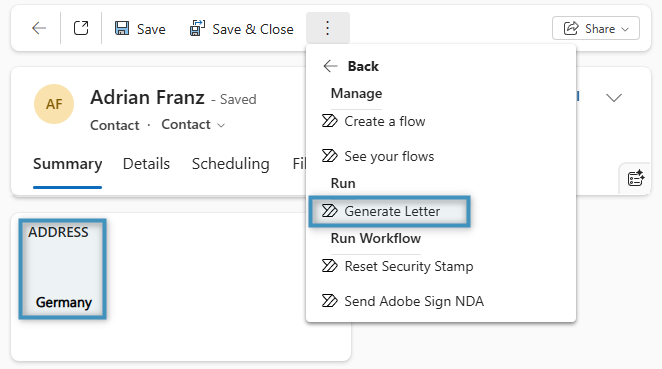Open record in new window icon

point(81,28)
